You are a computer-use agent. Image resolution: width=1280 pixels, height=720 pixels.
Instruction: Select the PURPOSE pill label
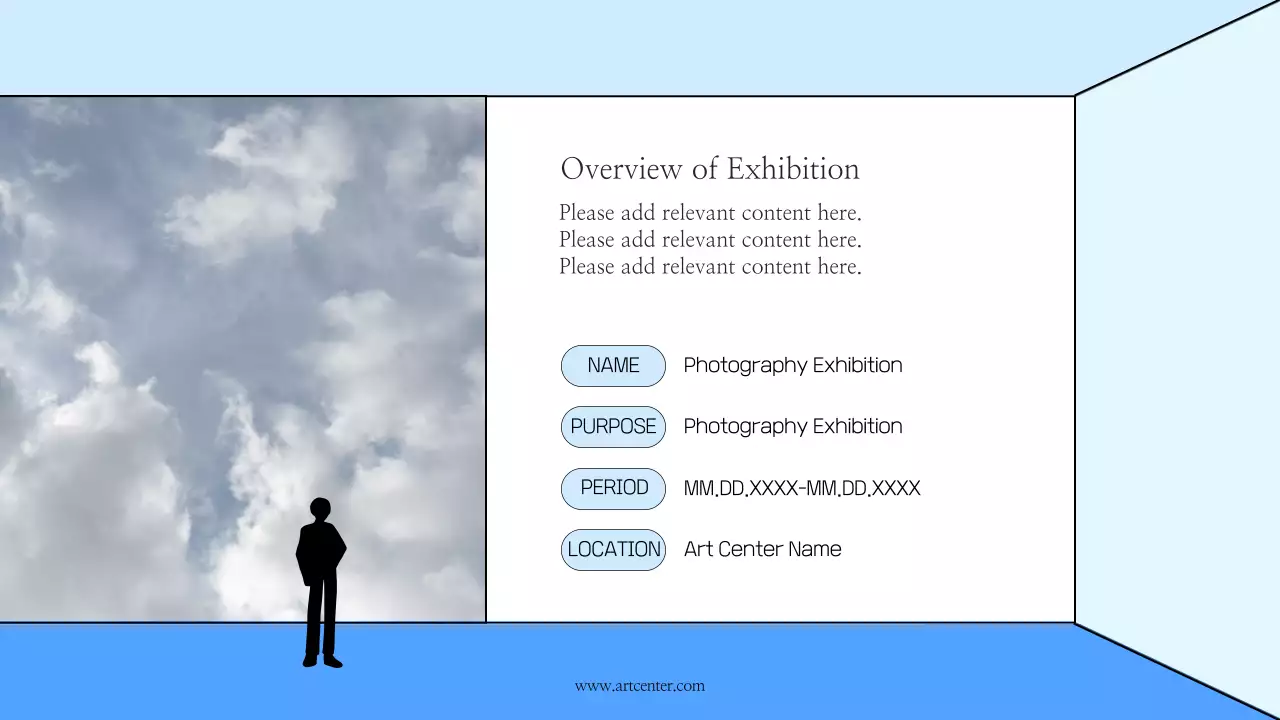pos(613,427)
